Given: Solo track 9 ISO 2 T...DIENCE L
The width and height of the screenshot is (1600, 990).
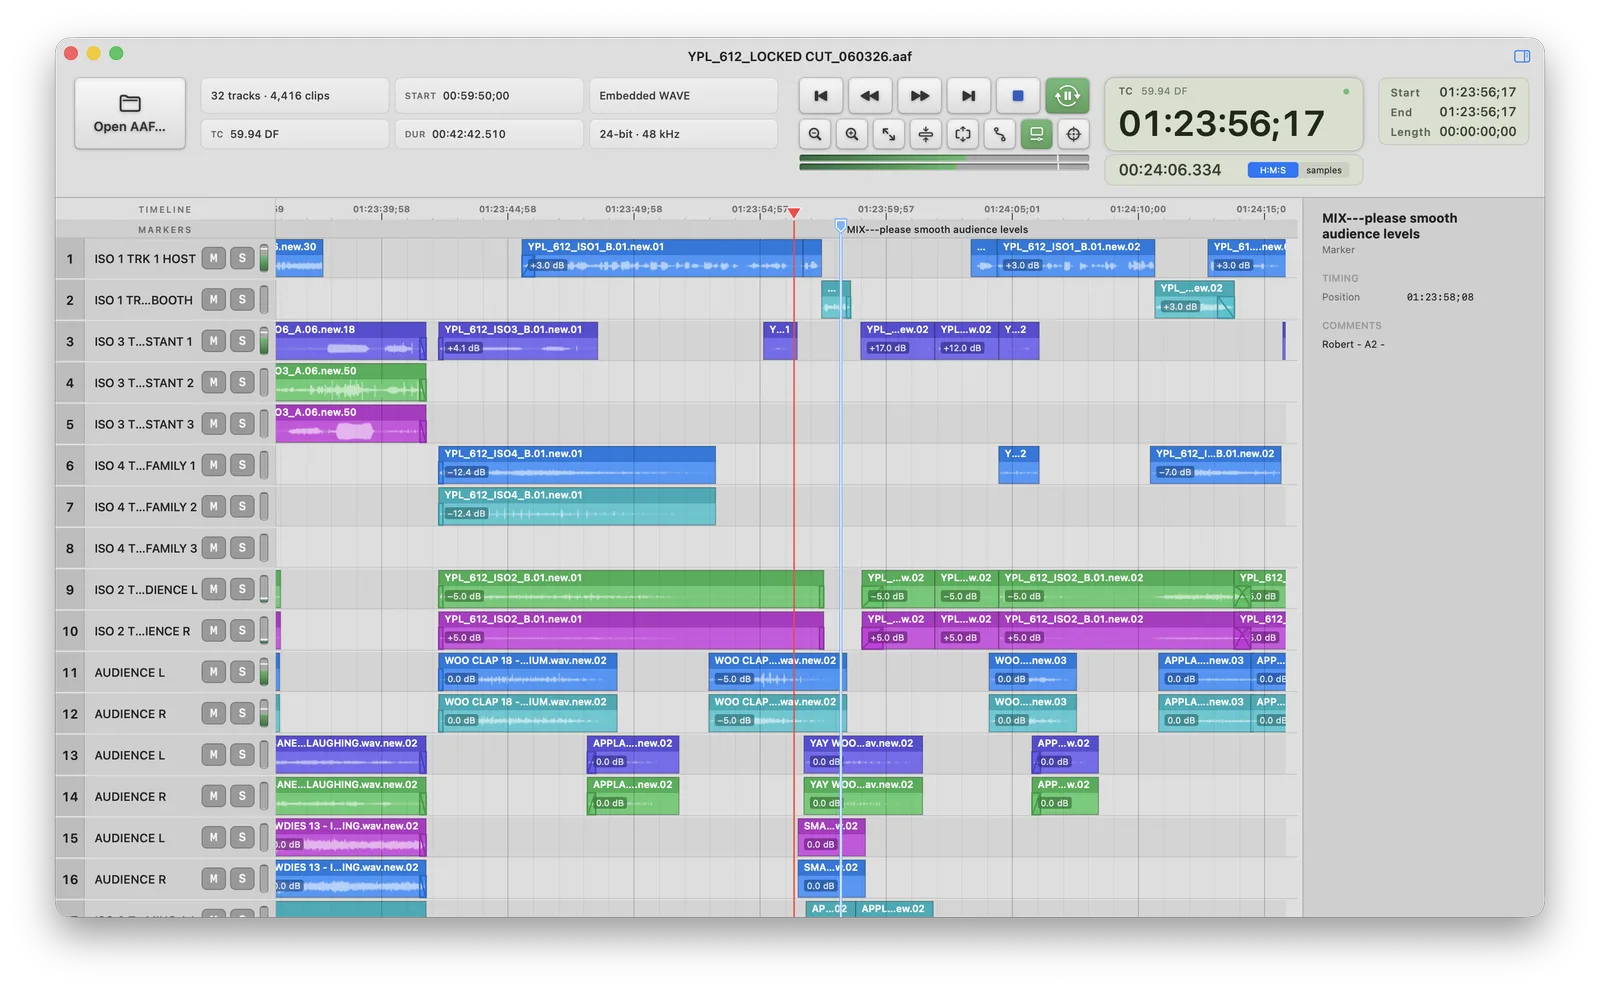Looking at the screenshot, I should (x=242, y=589).
